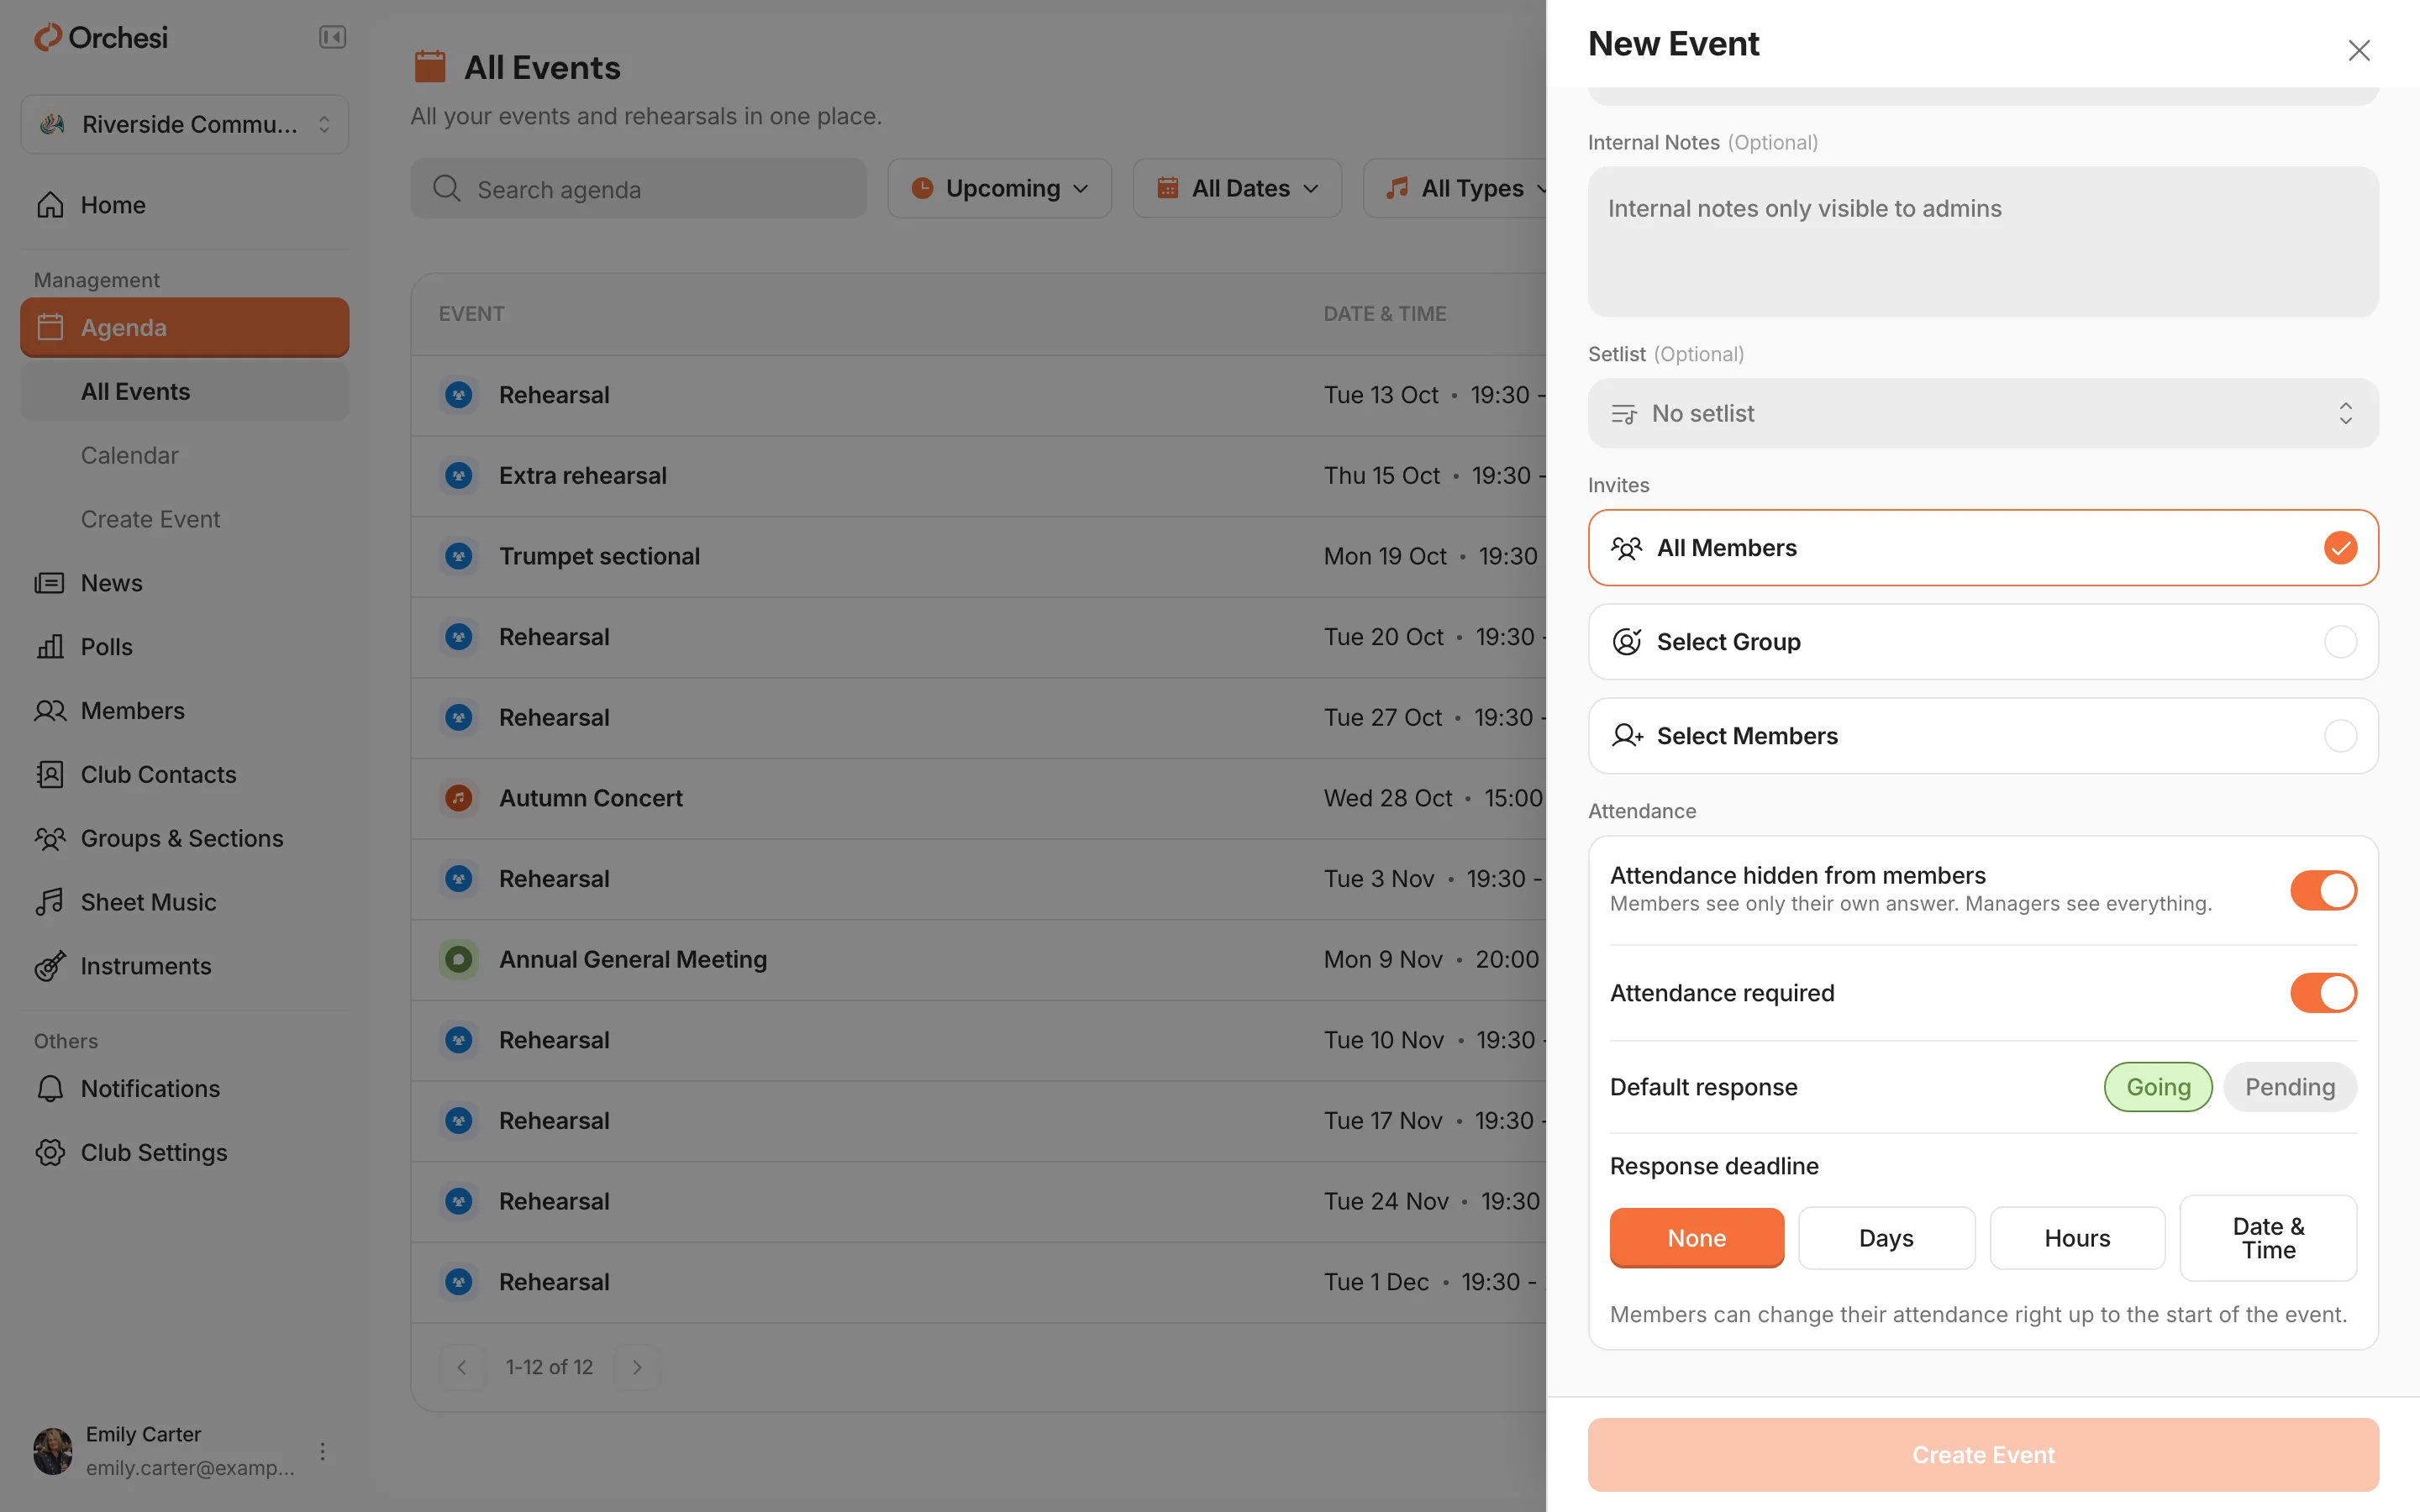This screenshot has height=1512, width=2420.
Task: Open the Autumn Concert event row
Action: 979,798
